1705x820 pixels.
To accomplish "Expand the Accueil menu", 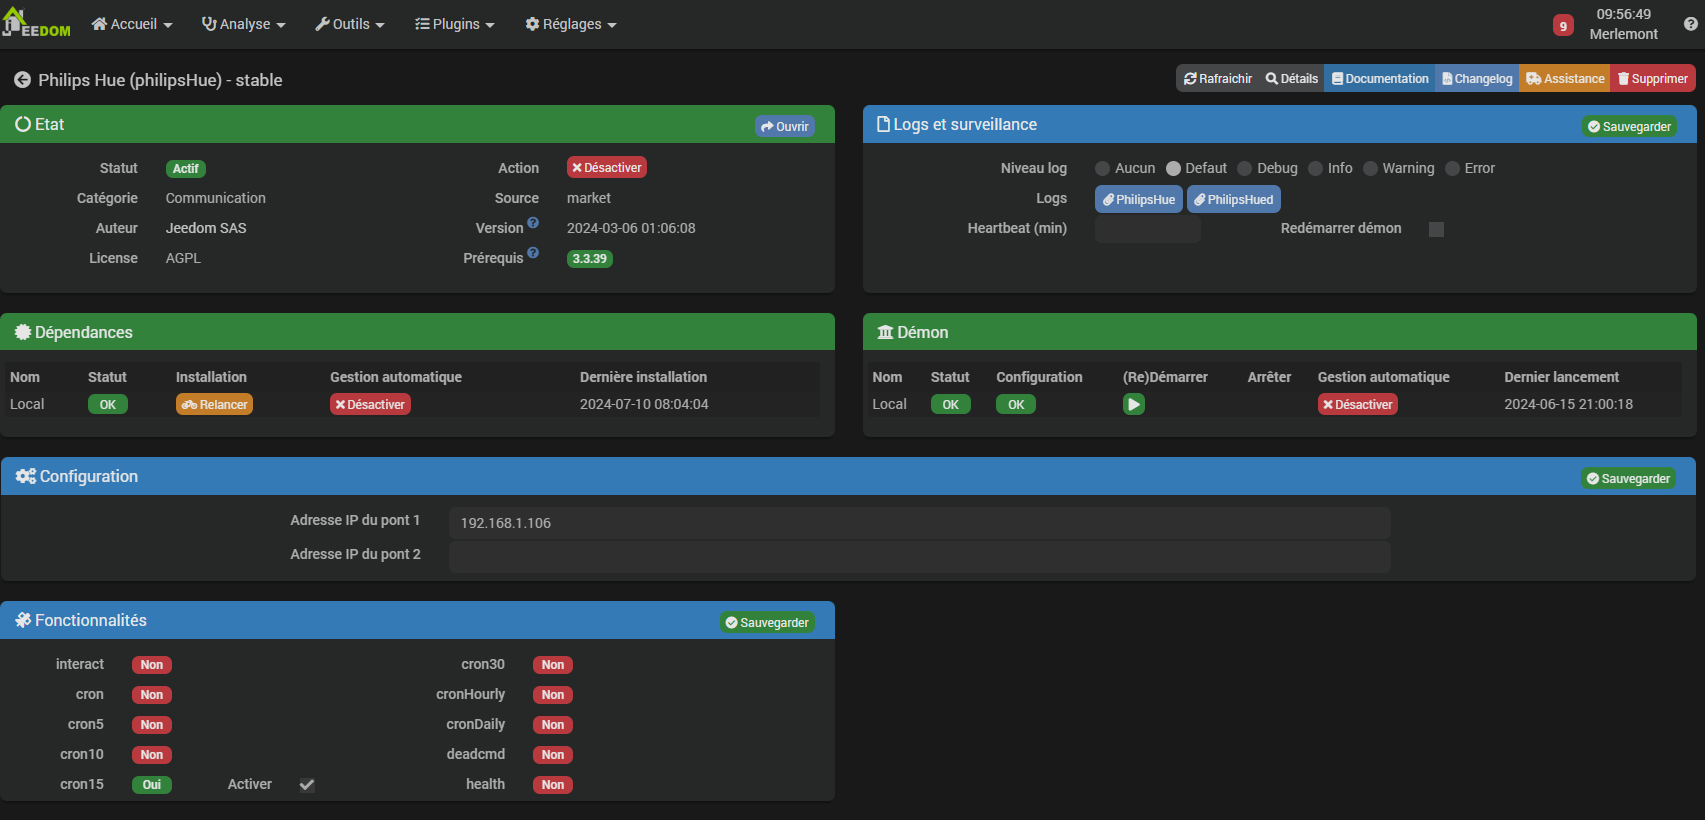I will 132,24.
